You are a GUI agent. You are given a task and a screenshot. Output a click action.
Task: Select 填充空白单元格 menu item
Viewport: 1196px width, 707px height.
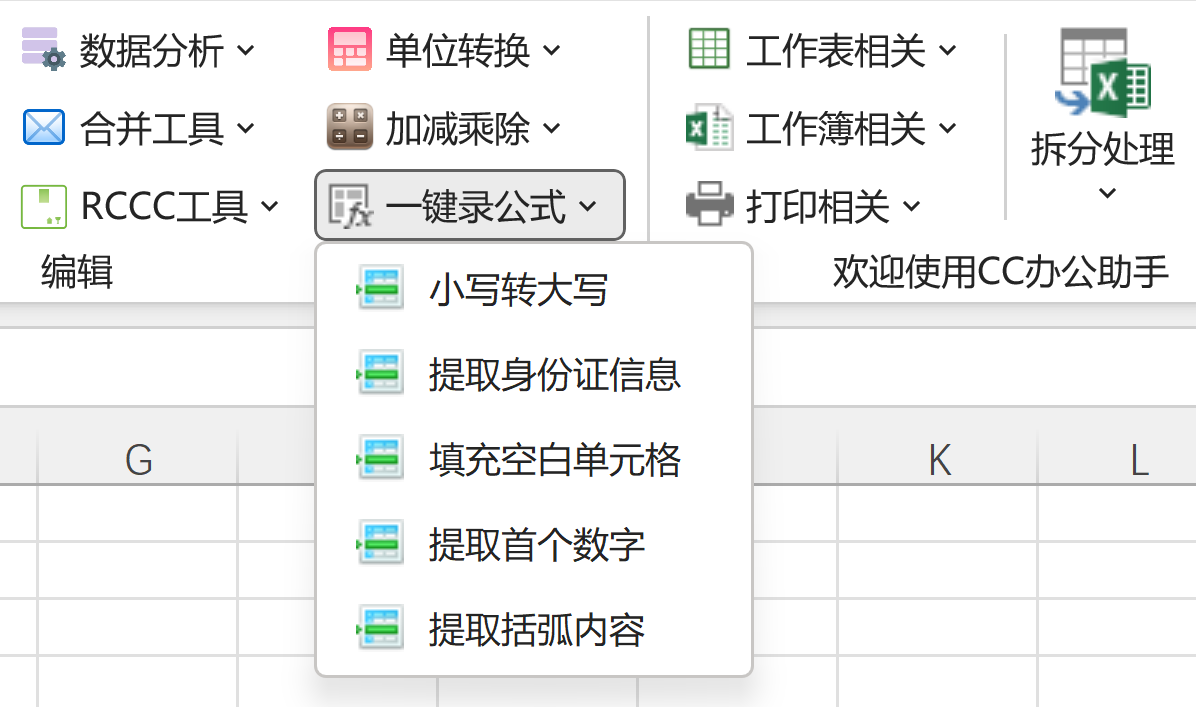554,460
